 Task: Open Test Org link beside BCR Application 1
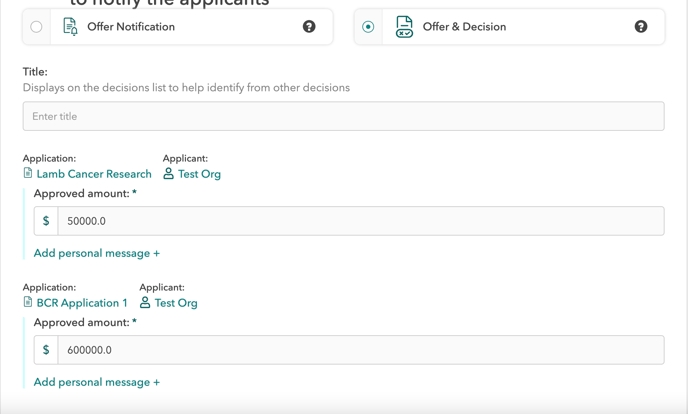(176, 303)
